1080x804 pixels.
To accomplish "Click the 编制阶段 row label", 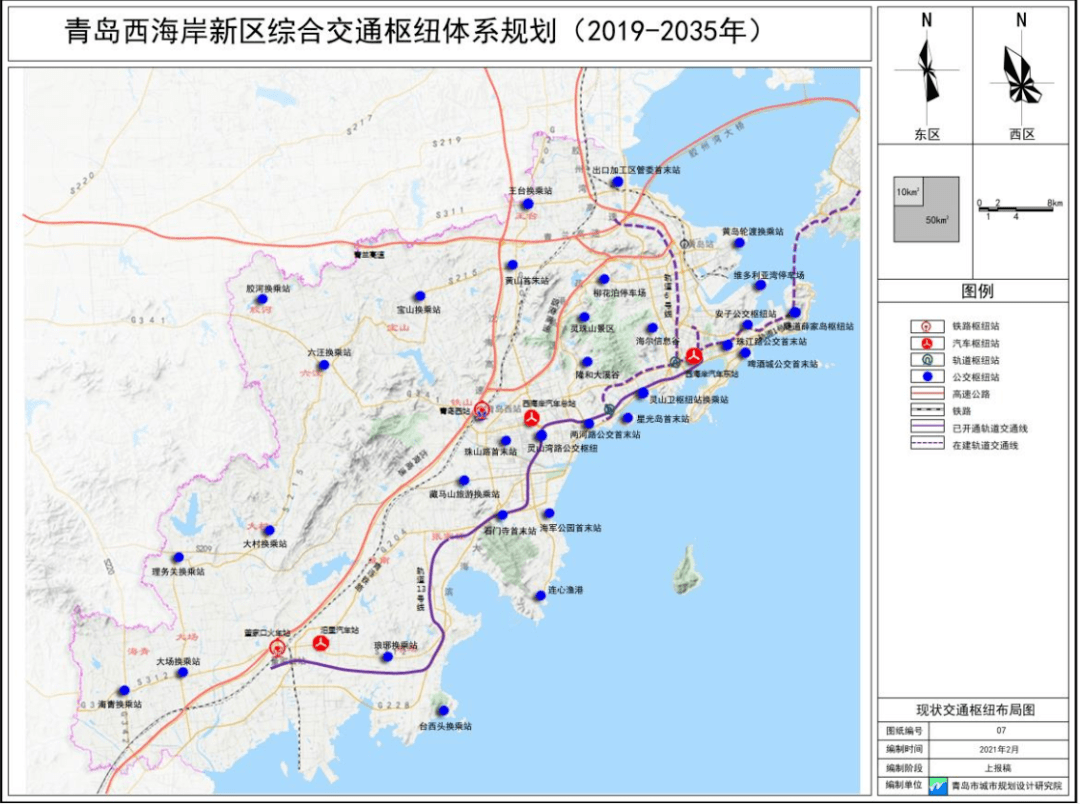I will tap(907, 767).
